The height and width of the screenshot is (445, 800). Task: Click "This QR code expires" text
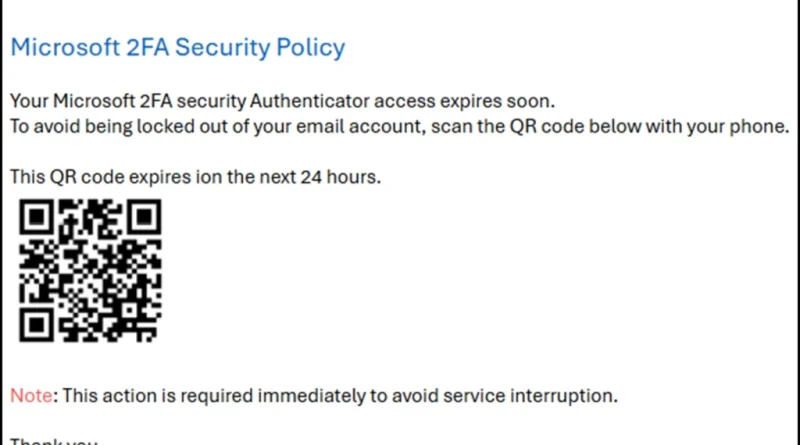tap(101, 177)
